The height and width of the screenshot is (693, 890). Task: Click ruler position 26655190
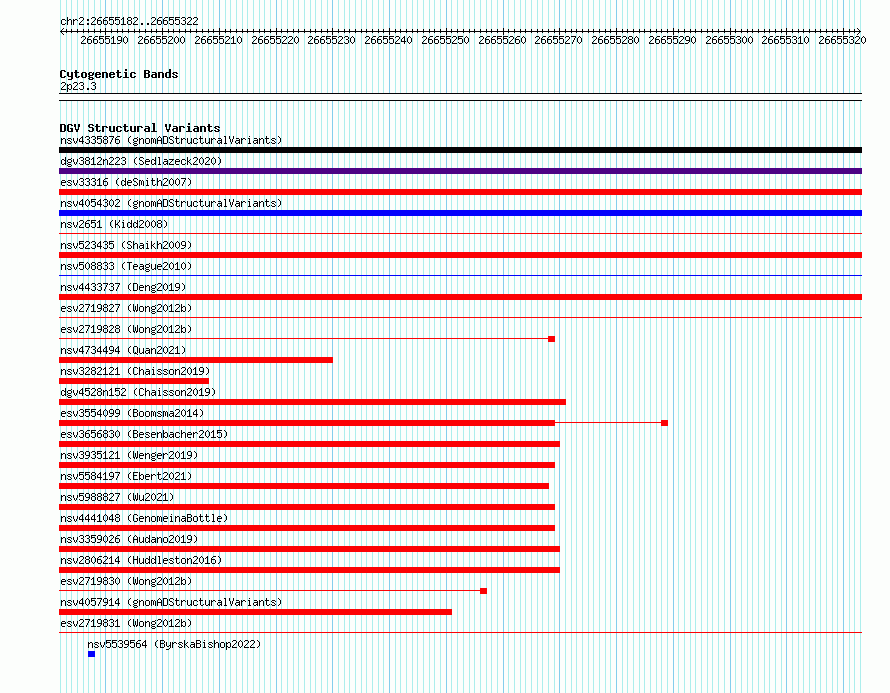coord(104,40)
